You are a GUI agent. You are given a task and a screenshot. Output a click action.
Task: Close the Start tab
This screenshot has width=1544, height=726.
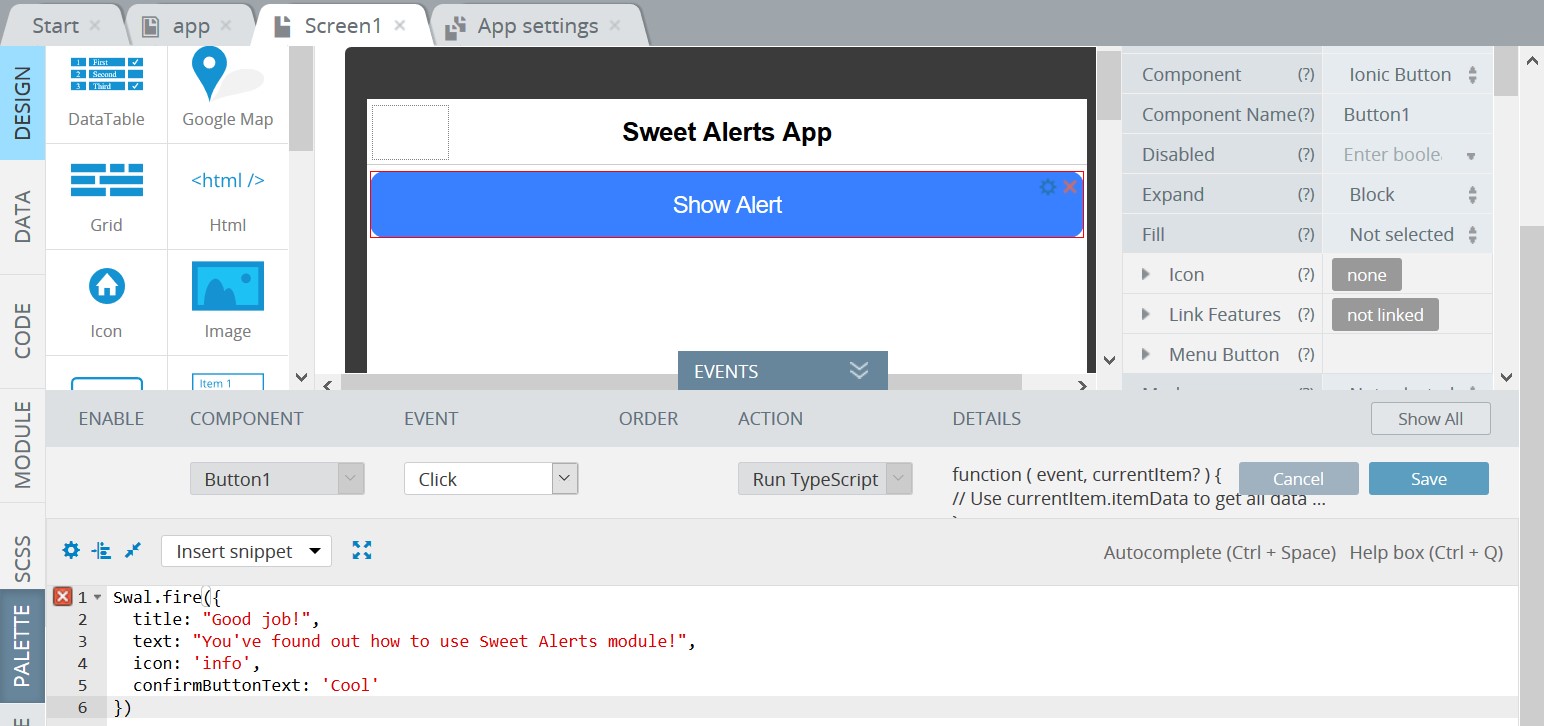pyautogui.click(x=95, y=25)
